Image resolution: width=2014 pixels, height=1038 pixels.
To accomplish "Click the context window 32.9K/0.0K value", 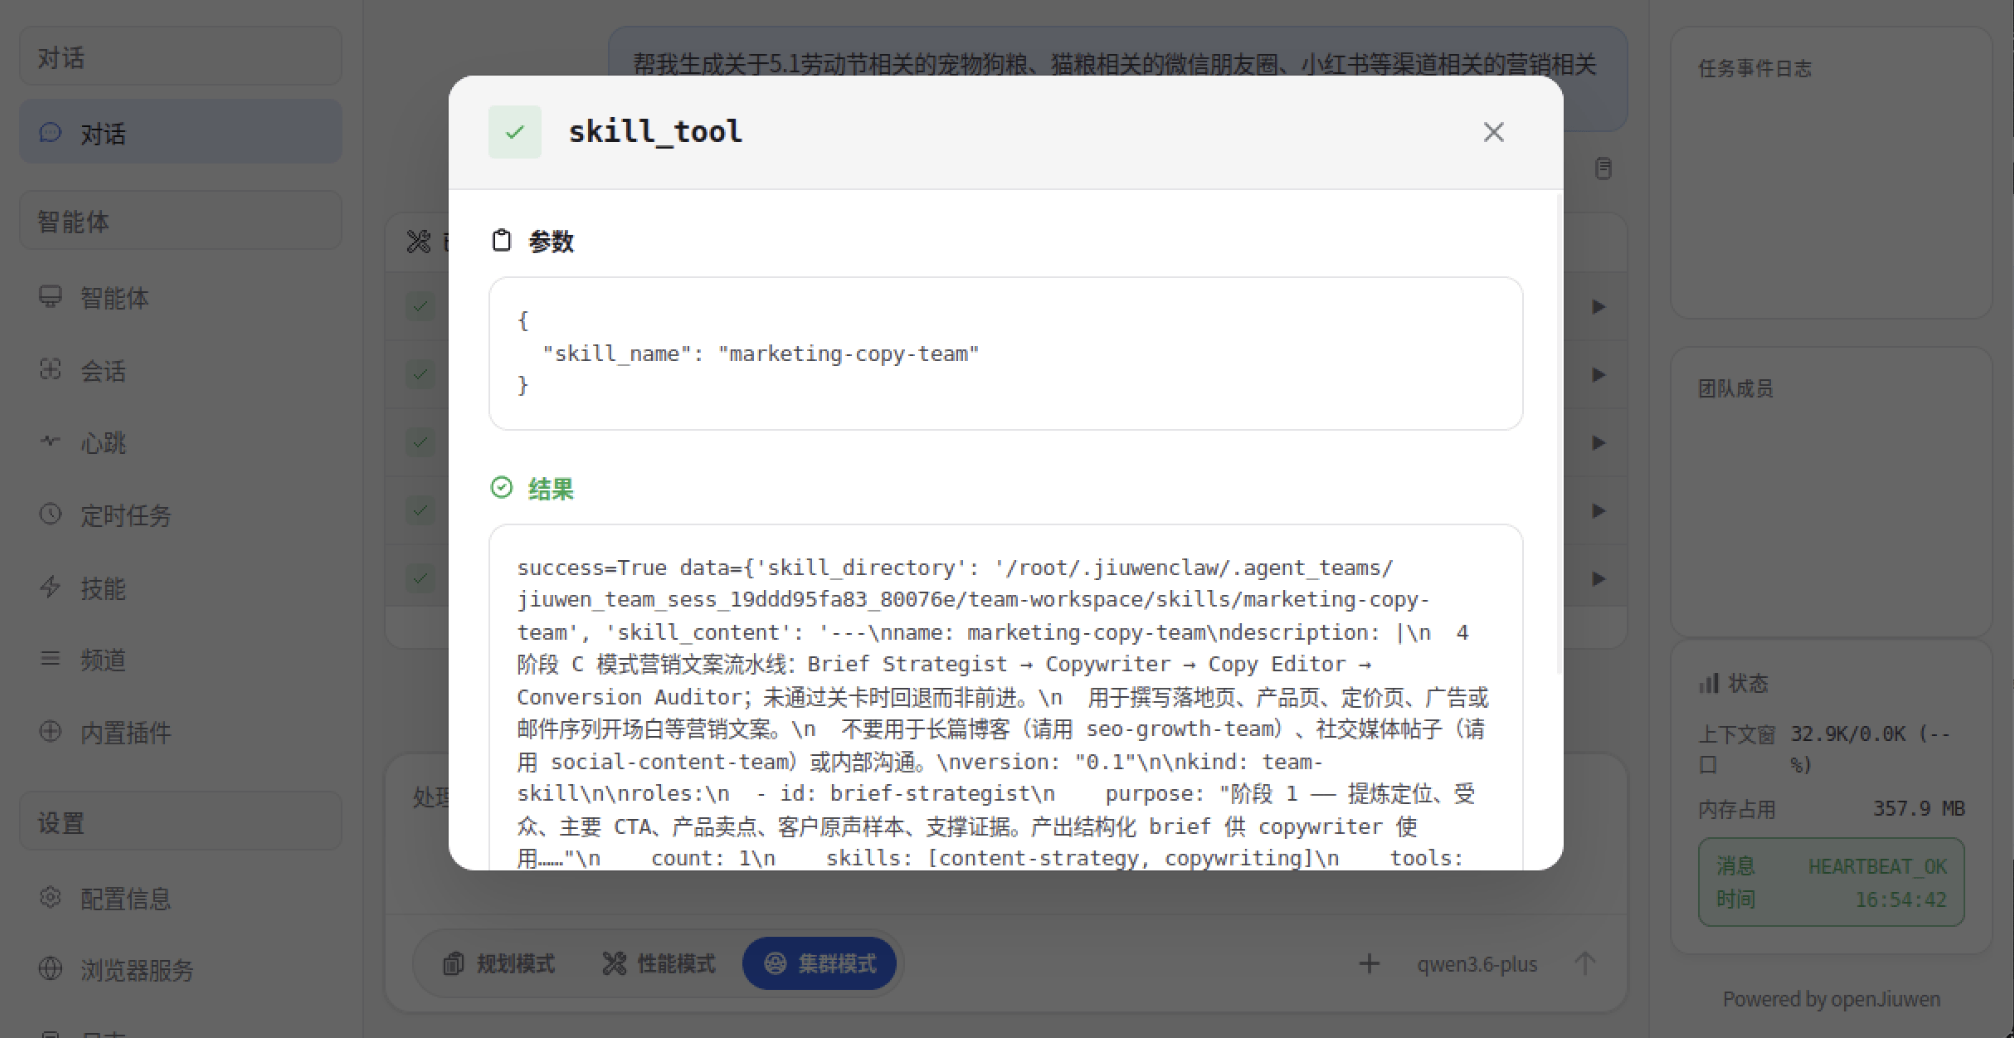I will pos(1870,749).
